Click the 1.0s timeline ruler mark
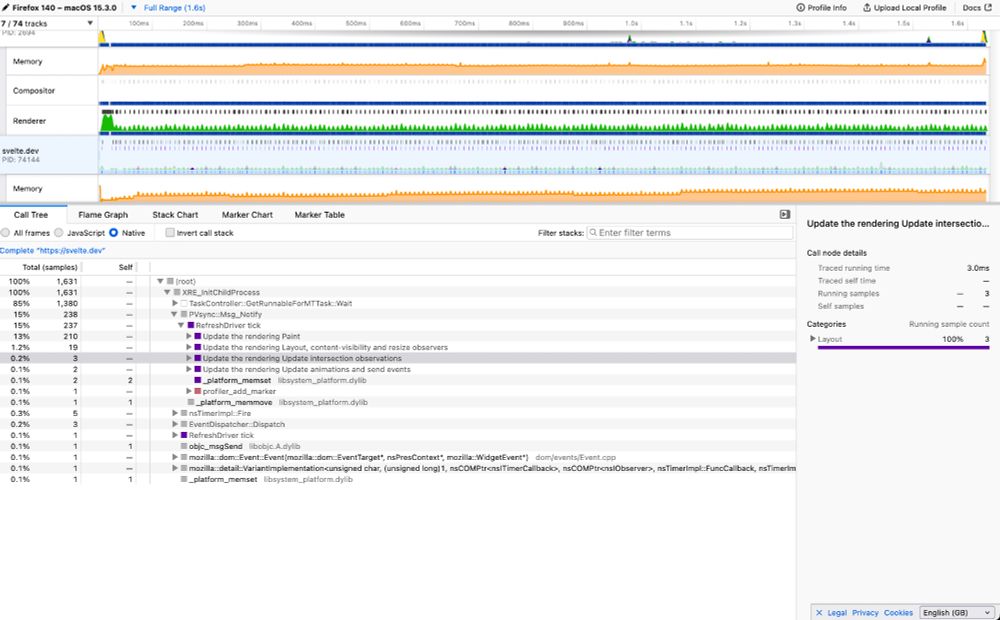 click(x=631, y=23)
